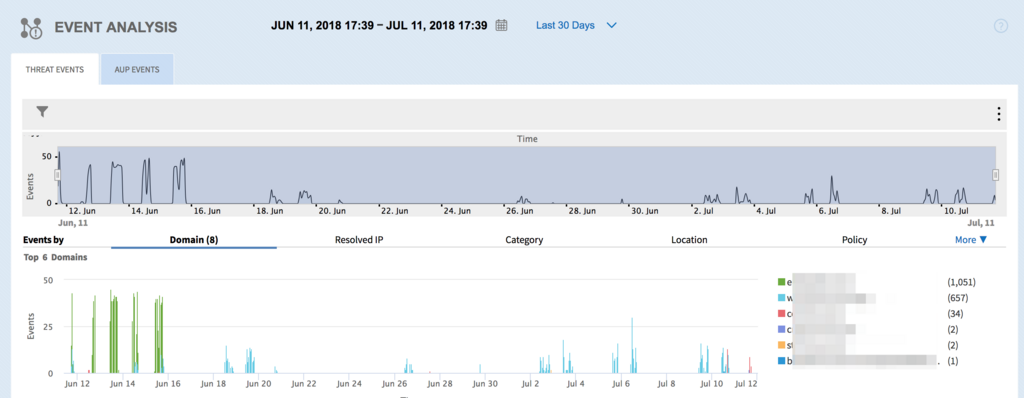Open the filter funnel icon
Screen dimensions: 1024x398
[42, 112]
